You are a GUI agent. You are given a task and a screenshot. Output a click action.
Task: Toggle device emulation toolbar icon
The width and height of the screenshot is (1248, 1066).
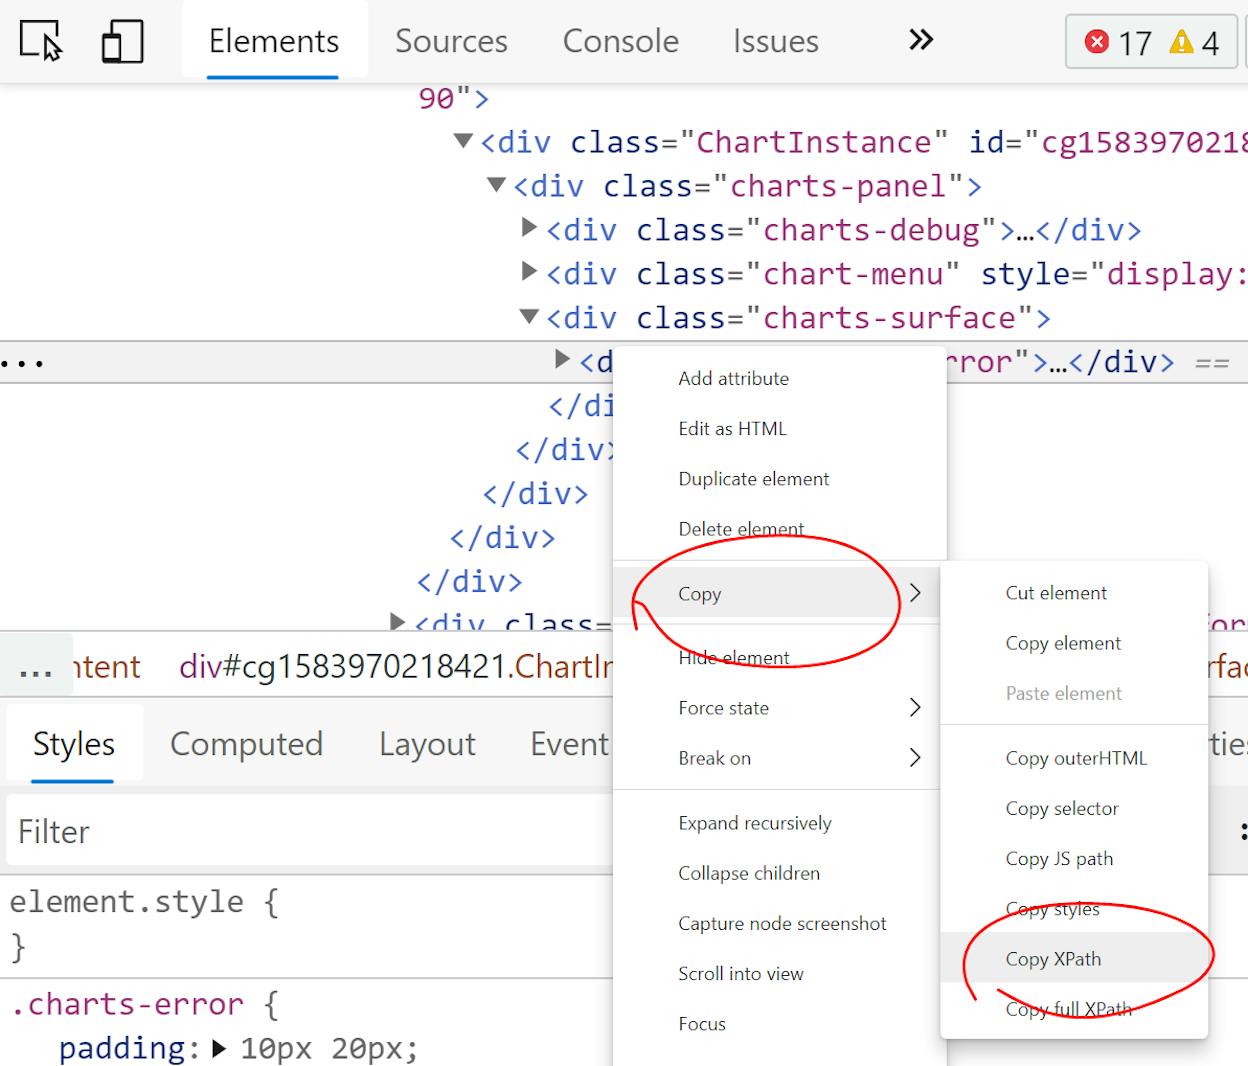tap(123, 41)
